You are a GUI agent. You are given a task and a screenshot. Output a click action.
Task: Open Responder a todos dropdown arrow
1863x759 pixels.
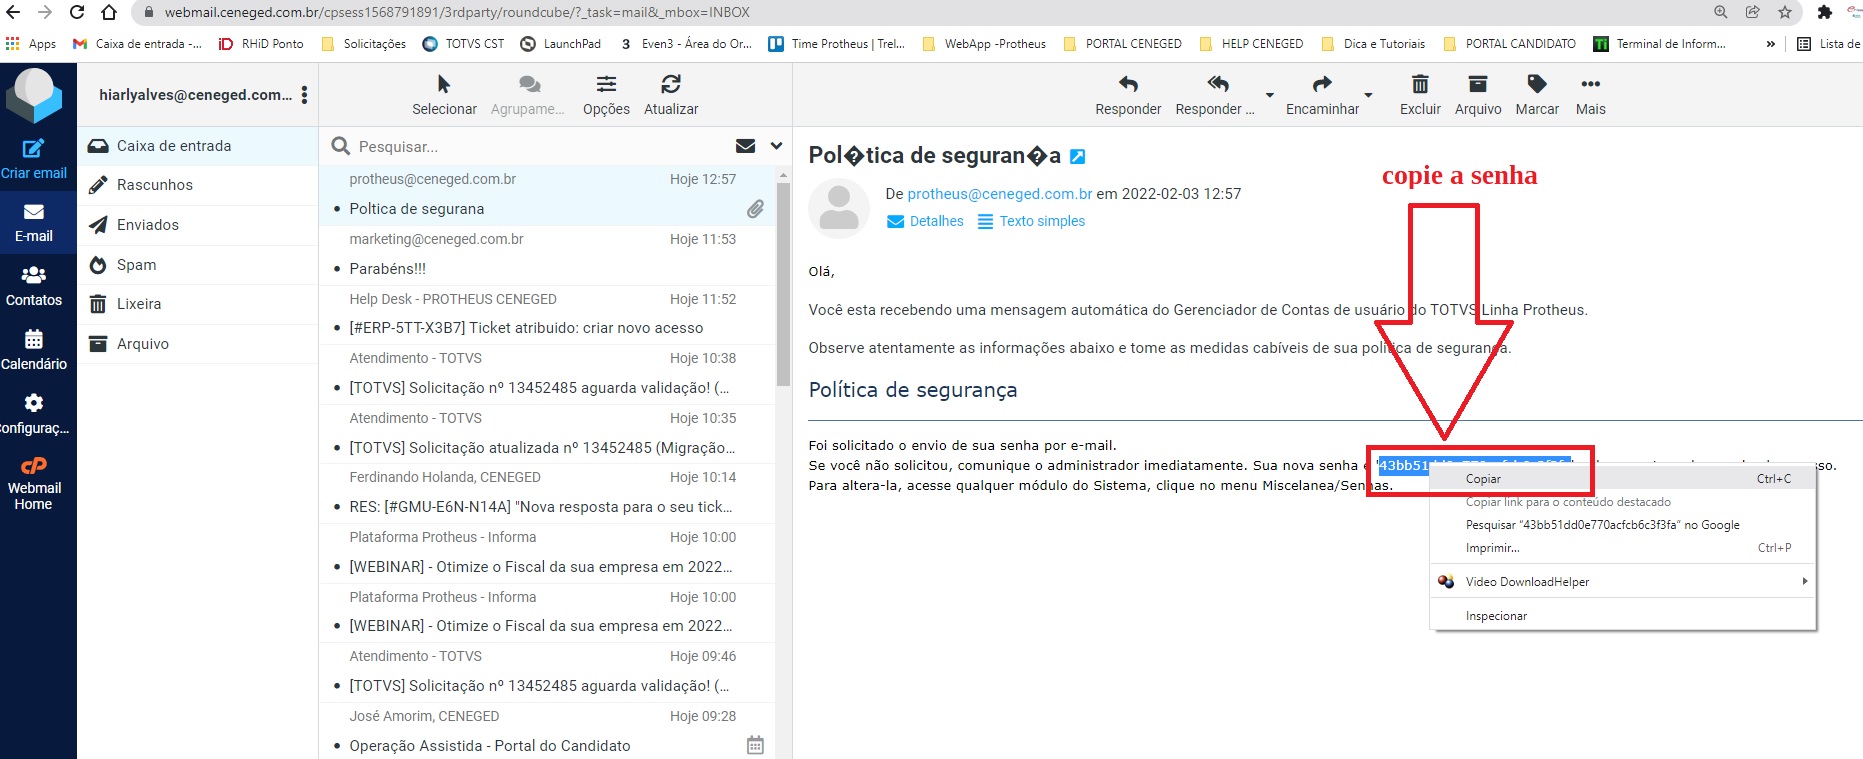1270,96
